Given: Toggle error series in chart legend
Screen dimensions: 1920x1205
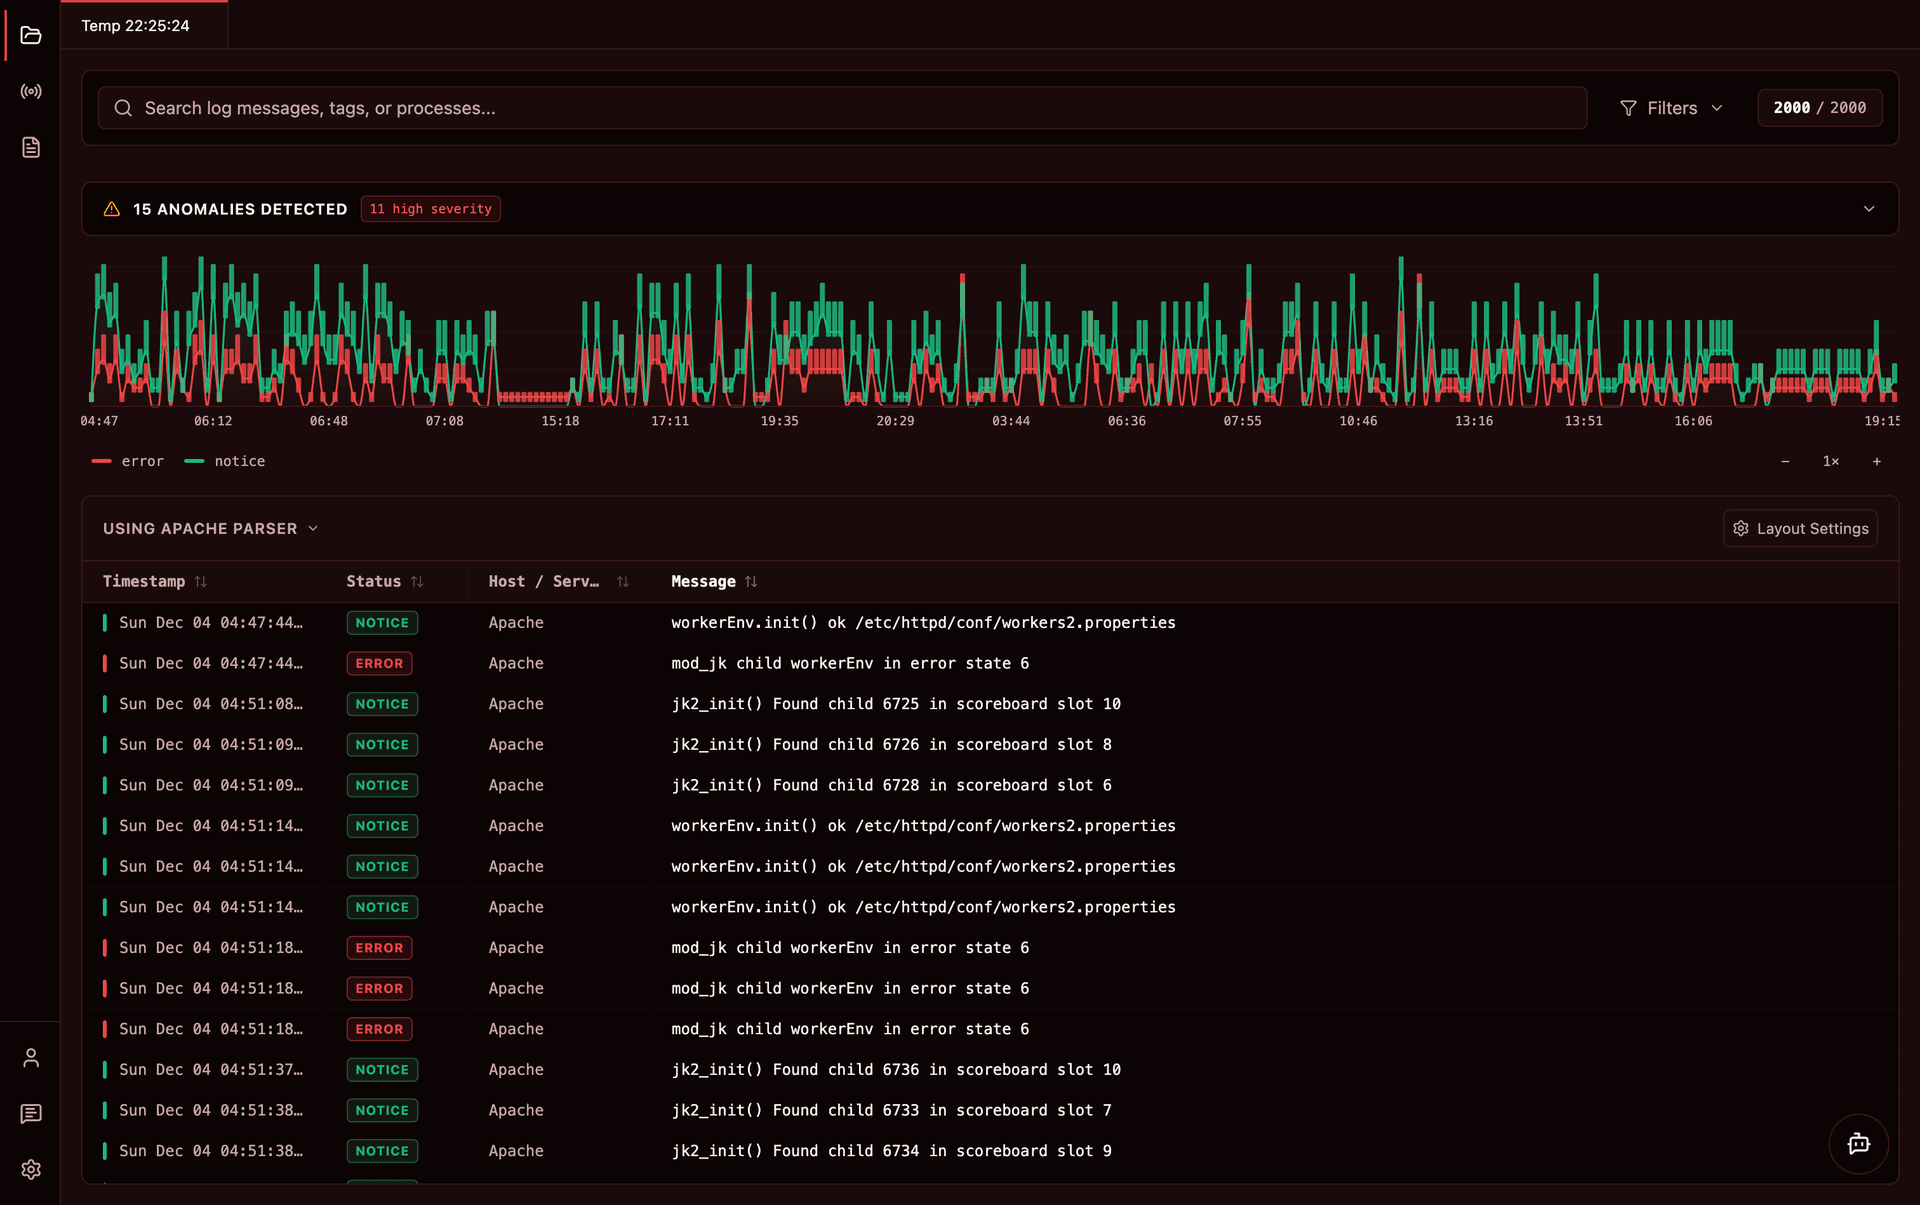Looking at the screenshot, I should tap(127, 461).
